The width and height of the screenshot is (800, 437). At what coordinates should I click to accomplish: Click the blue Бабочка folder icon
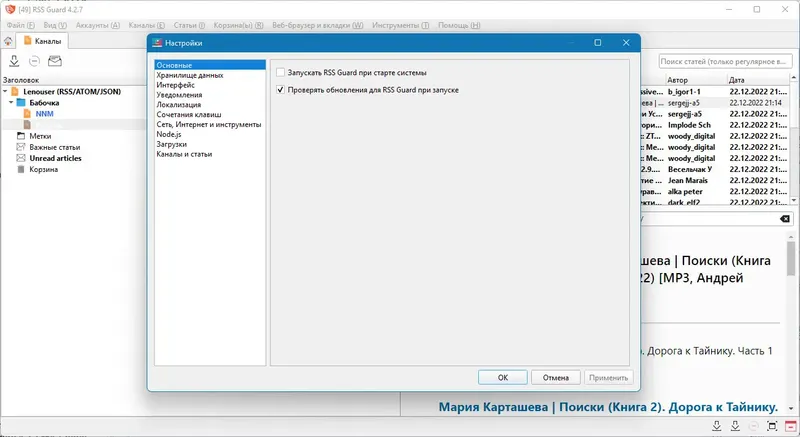pos(21,102)
